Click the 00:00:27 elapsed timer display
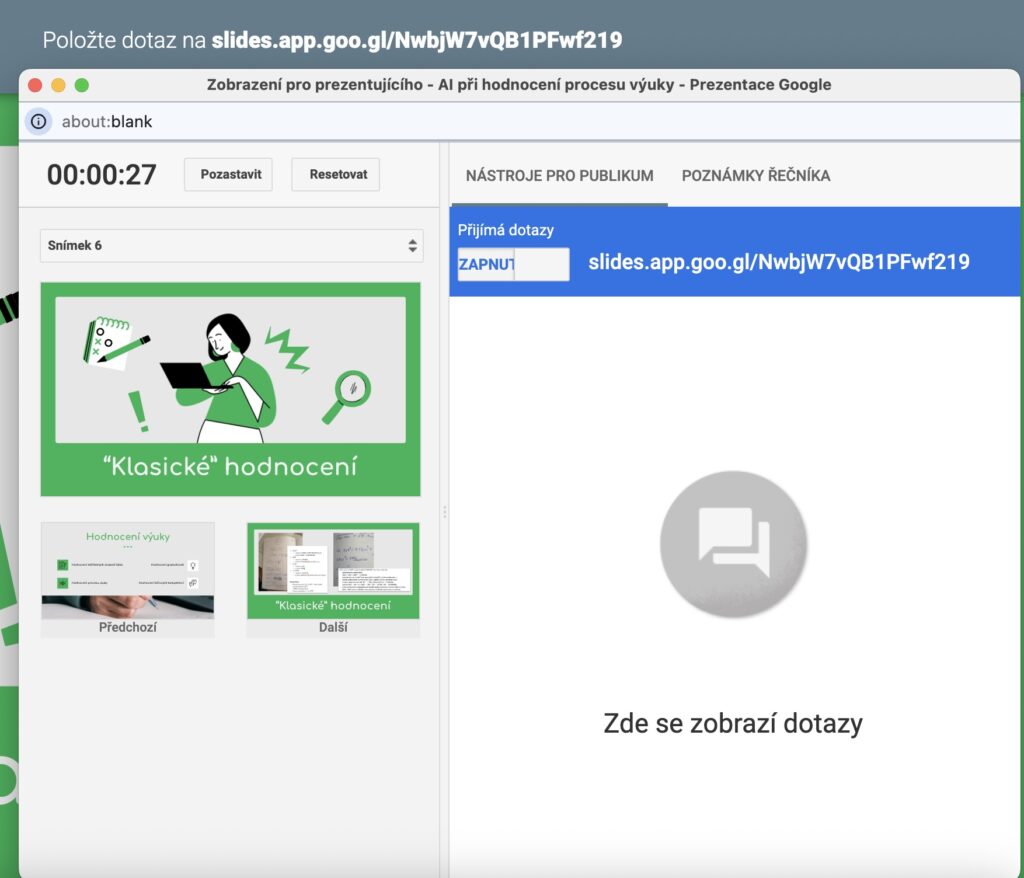The width and height of the screenshot is (1024, 878). [102, 175]
